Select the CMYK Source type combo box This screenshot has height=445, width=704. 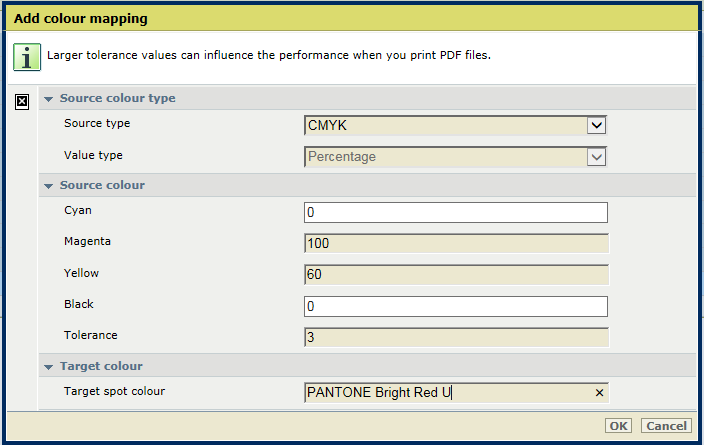point(455,125)
